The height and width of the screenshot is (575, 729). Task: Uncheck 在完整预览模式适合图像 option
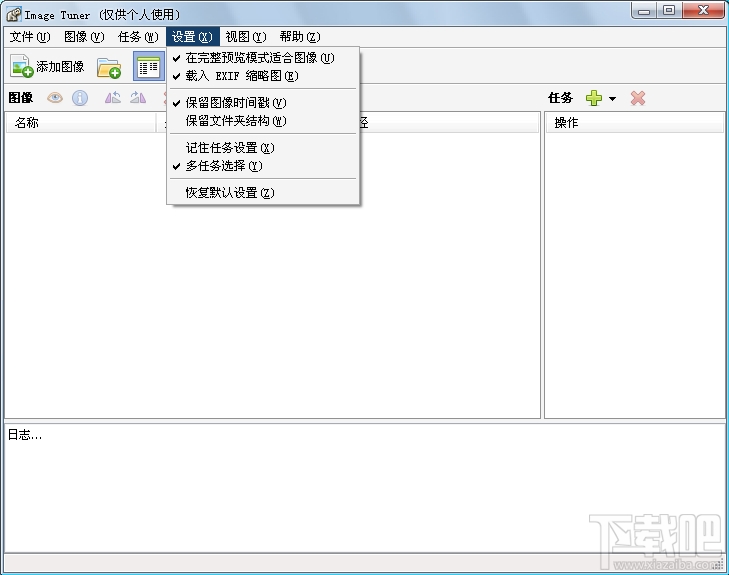[263, 58]
